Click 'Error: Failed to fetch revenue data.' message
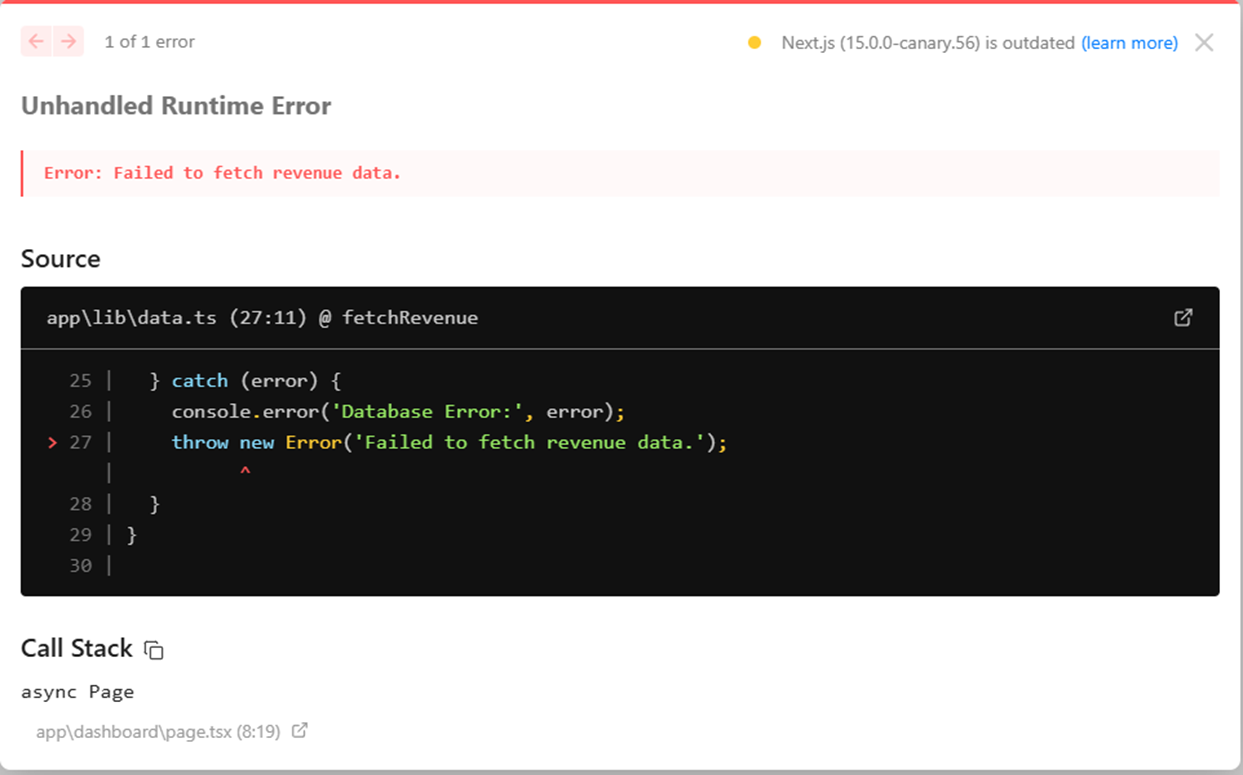Image resolution: width=1243 pixels, height=775 pixels. tap(222, 173)
